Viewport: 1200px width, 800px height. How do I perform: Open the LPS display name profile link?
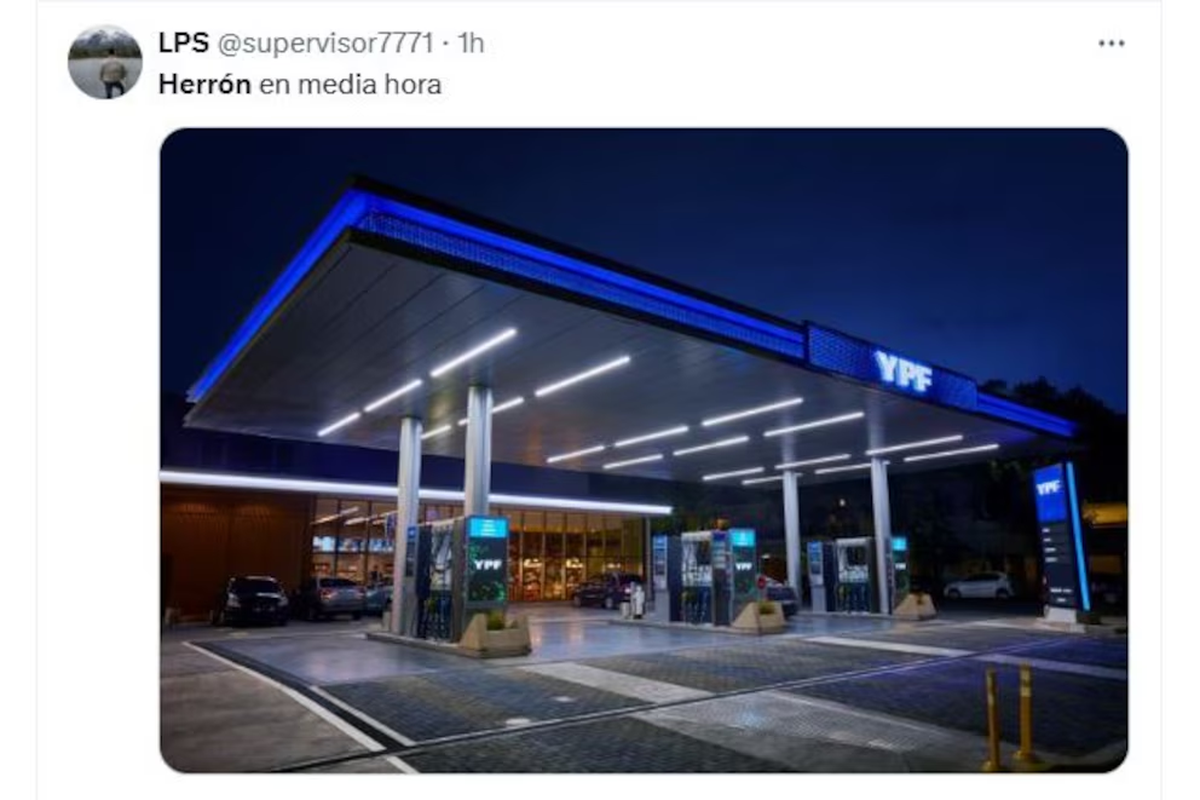183,44
